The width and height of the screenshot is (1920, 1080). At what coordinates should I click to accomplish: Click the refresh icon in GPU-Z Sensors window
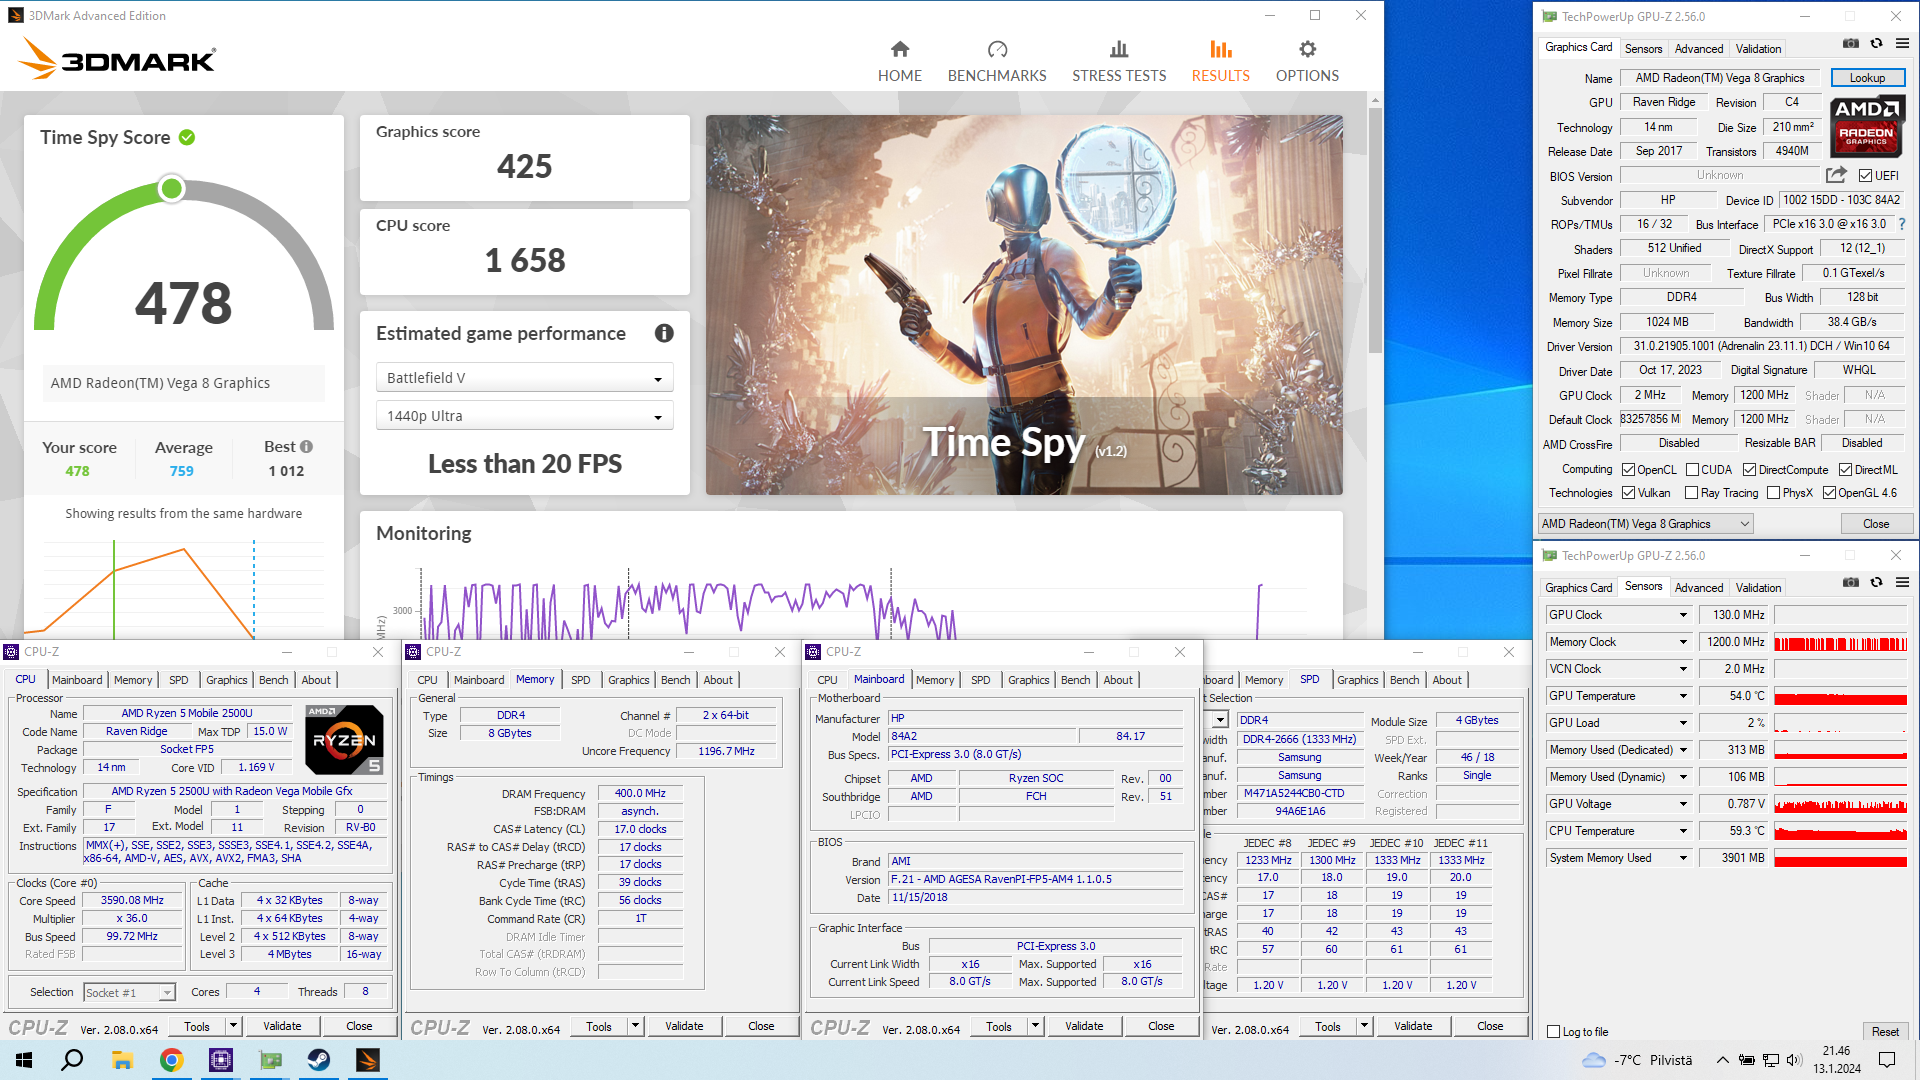[1876, 582]
